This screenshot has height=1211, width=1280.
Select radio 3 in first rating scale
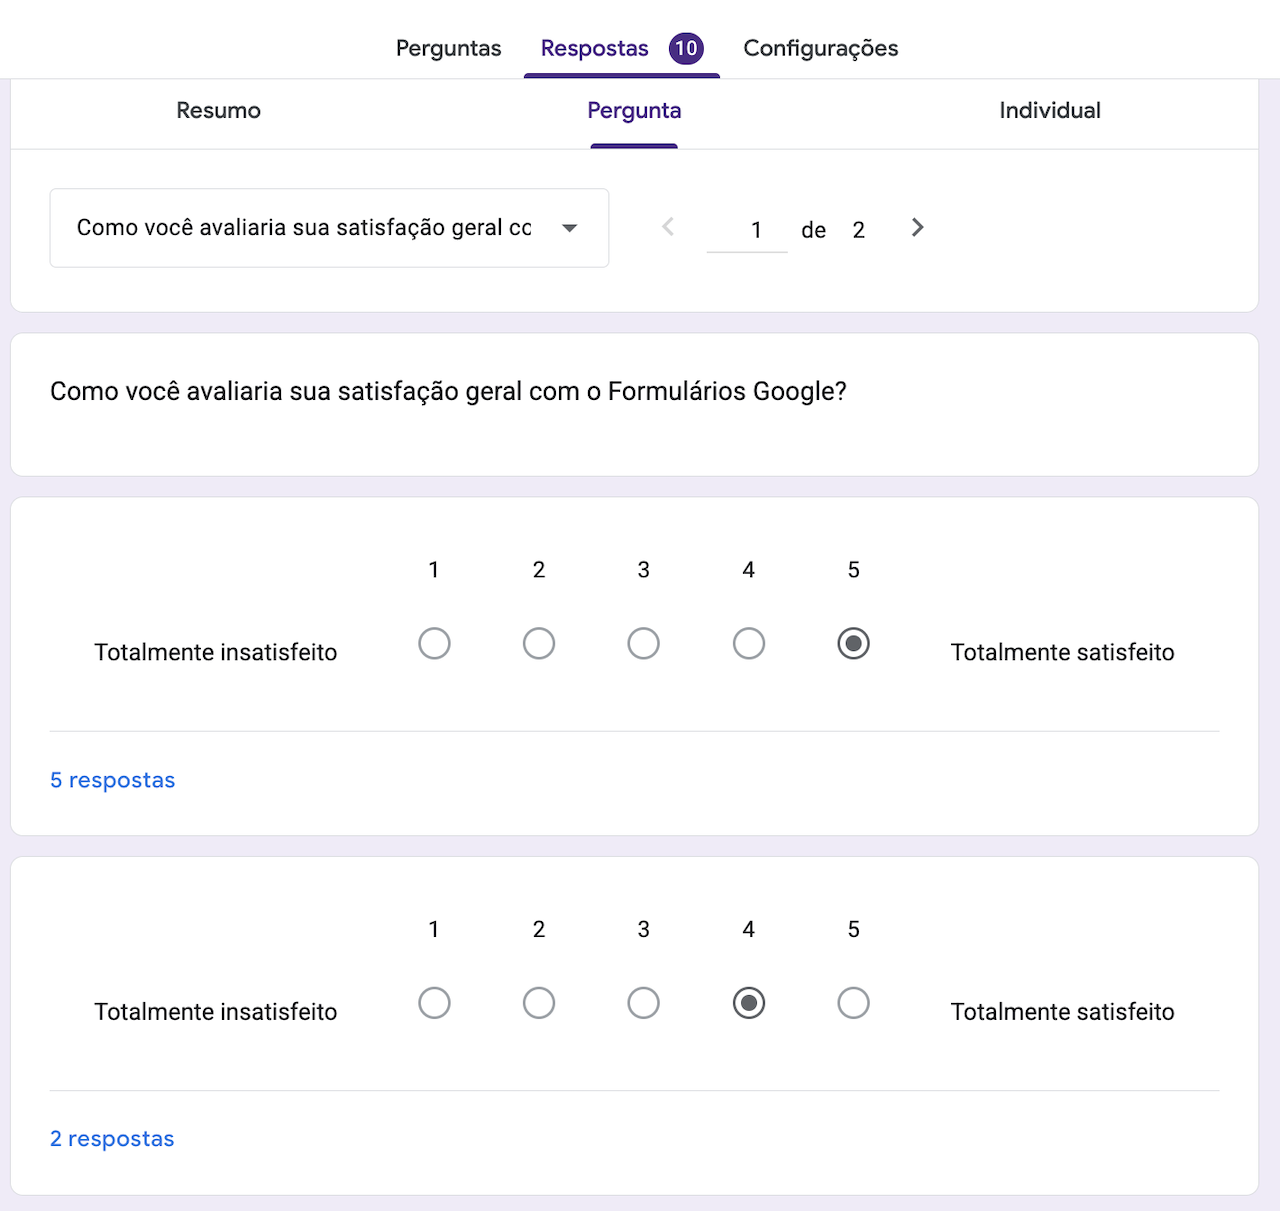[643, 643]
